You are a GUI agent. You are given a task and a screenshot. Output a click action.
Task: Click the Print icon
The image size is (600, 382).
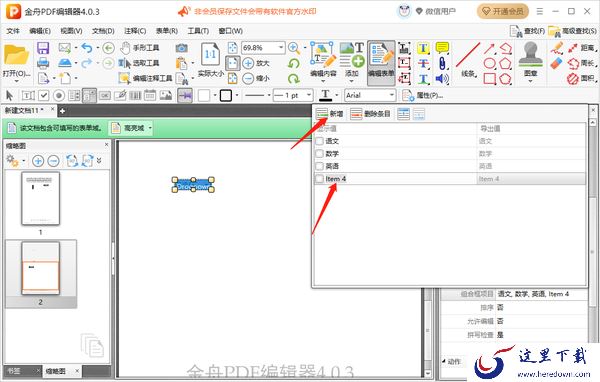(x=43, y=63)
